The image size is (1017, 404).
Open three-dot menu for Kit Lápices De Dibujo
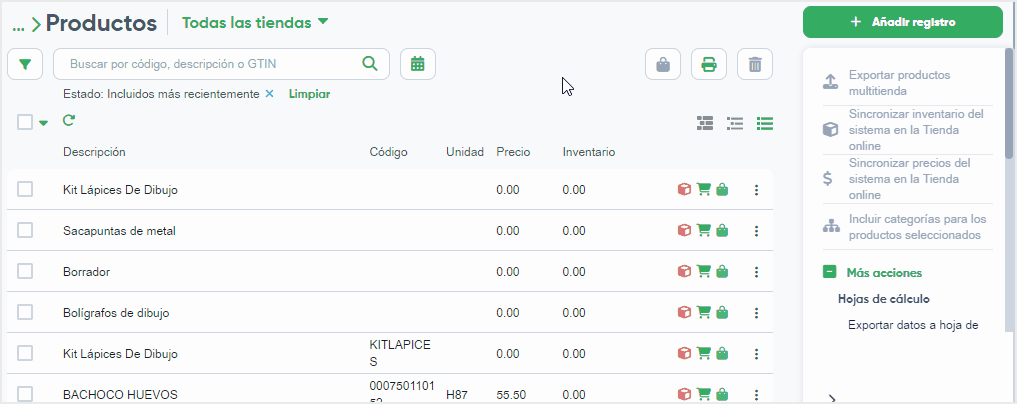756,190
